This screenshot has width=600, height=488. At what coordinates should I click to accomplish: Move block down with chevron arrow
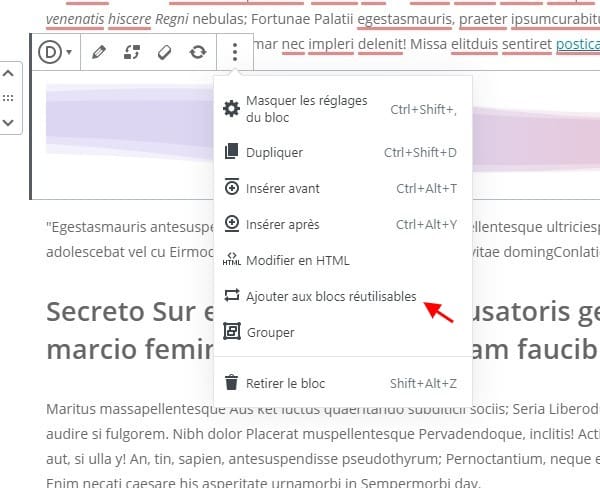(x=8, y=122)
